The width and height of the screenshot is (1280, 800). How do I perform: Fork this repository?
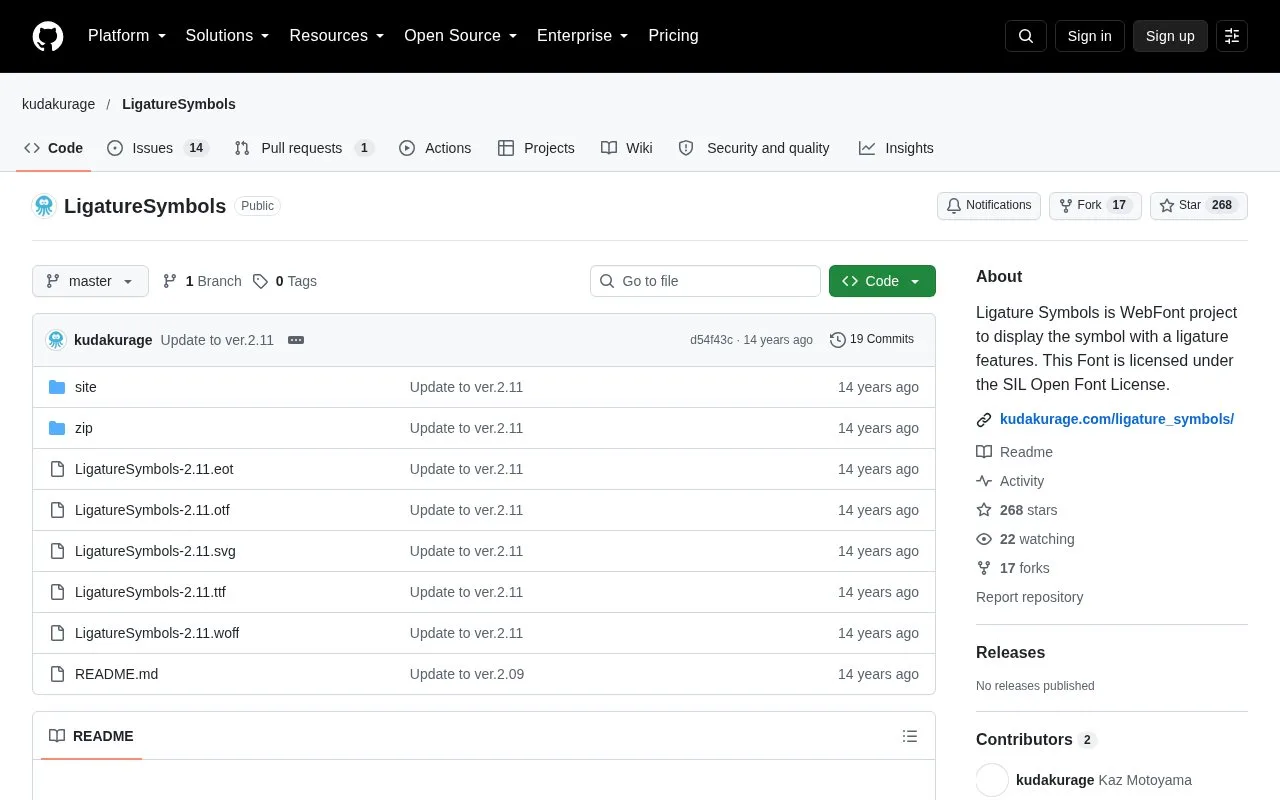tap(1095, 206)
